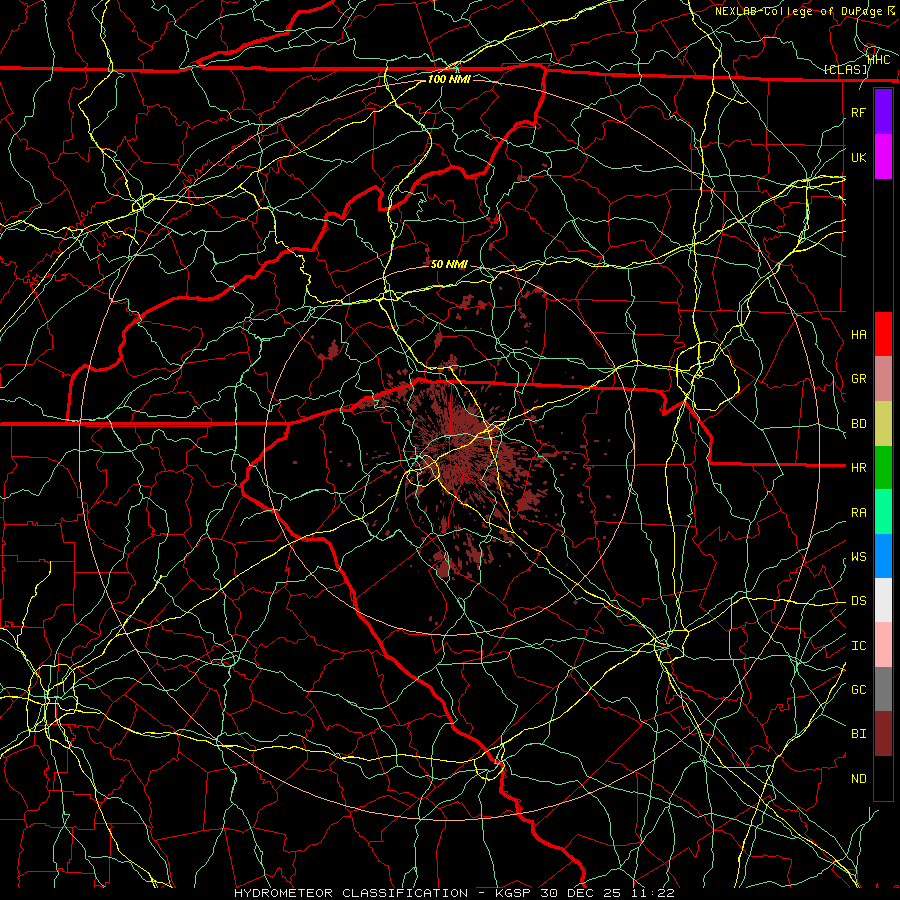The width and height of the screenshot is (900, 900).
Task: Click the "NEXLAB-College of DuPage" credit text
Action: click(x=801, y=11)
